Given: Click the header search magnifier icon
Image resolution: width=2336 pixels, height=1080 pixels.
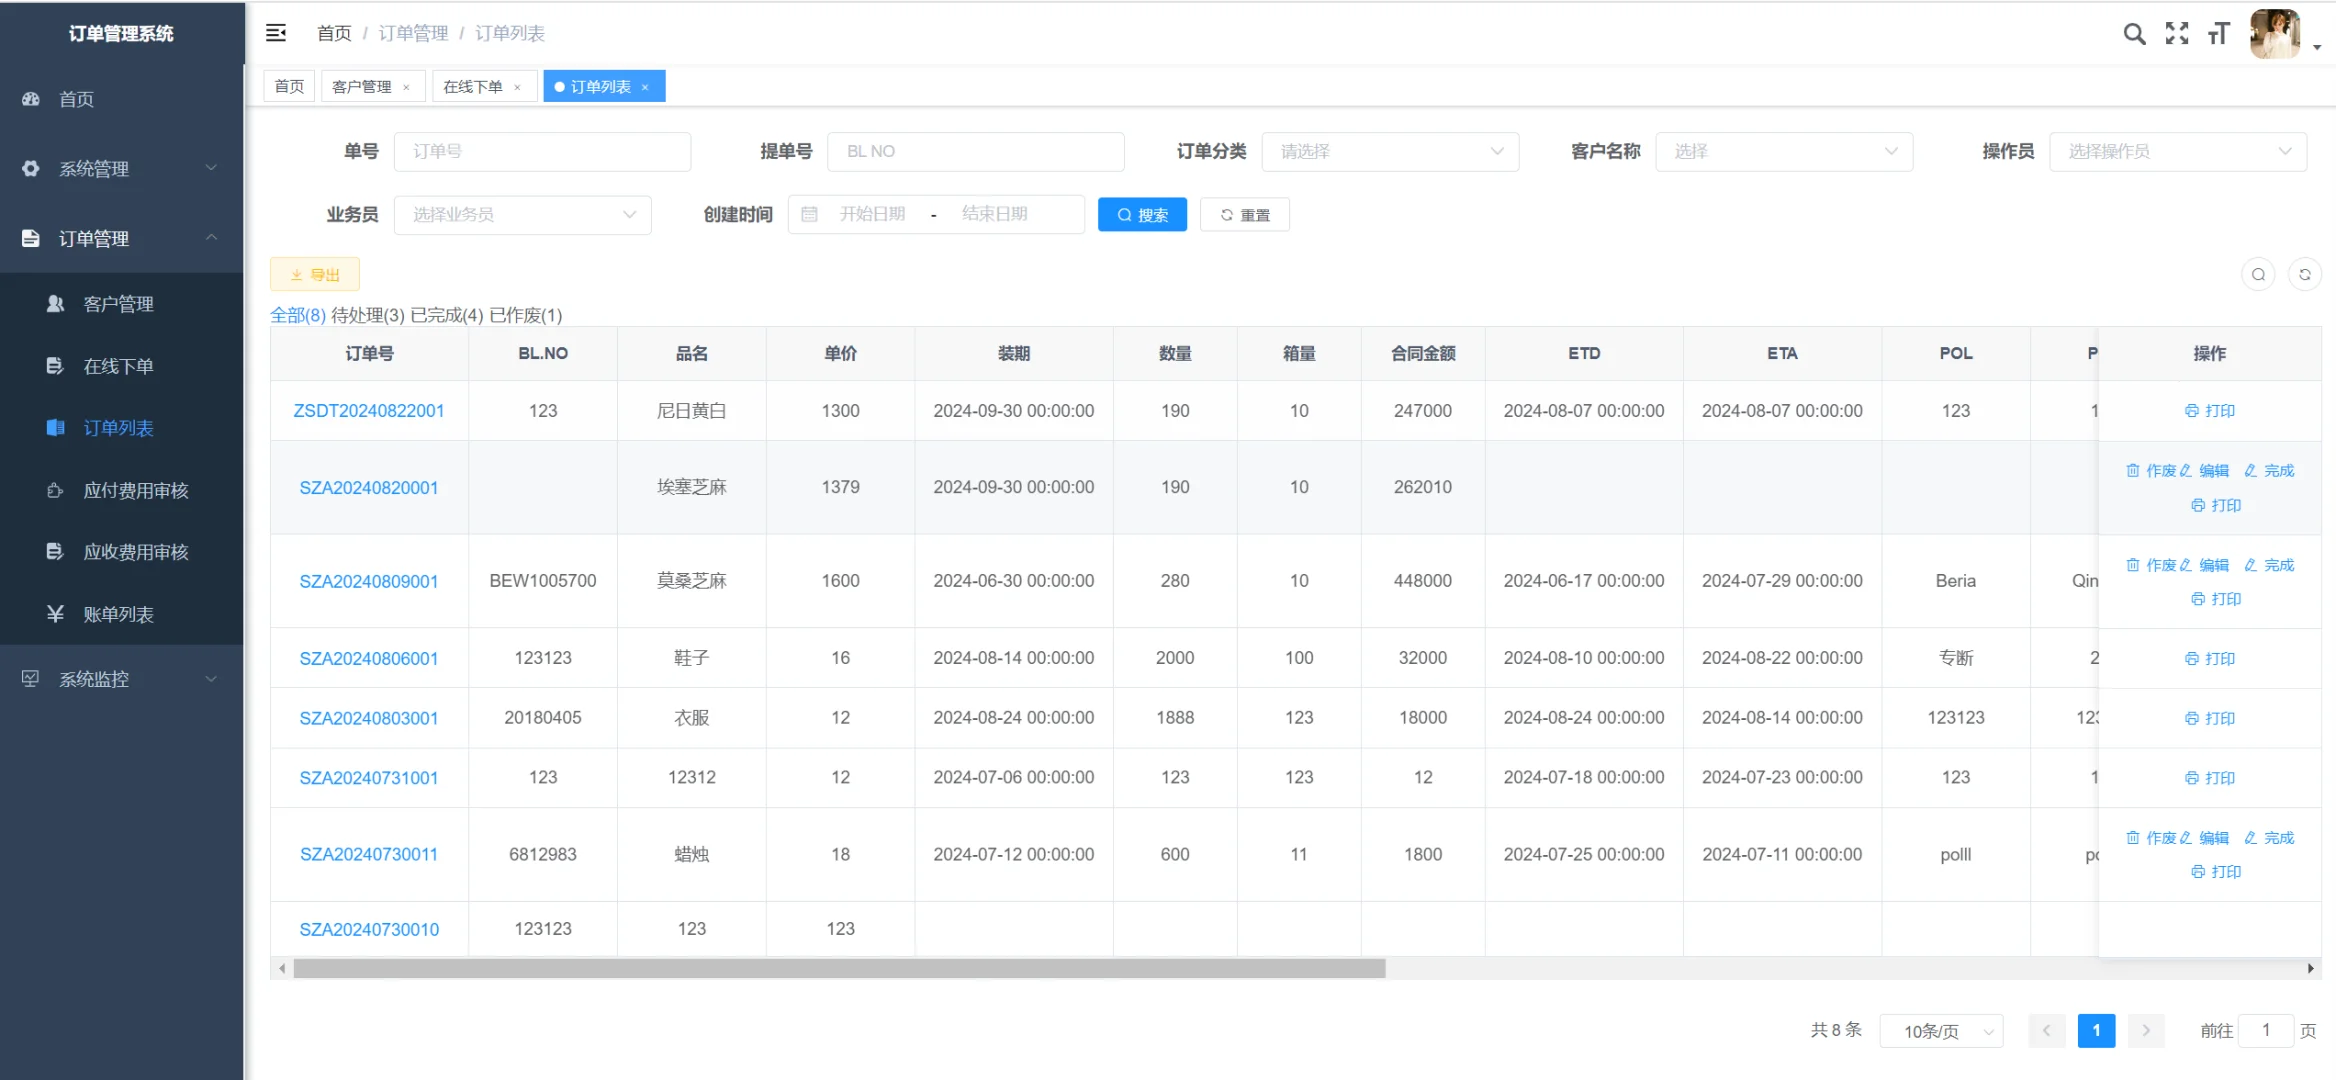Looking at the screenshot, I should (2134, 34).
